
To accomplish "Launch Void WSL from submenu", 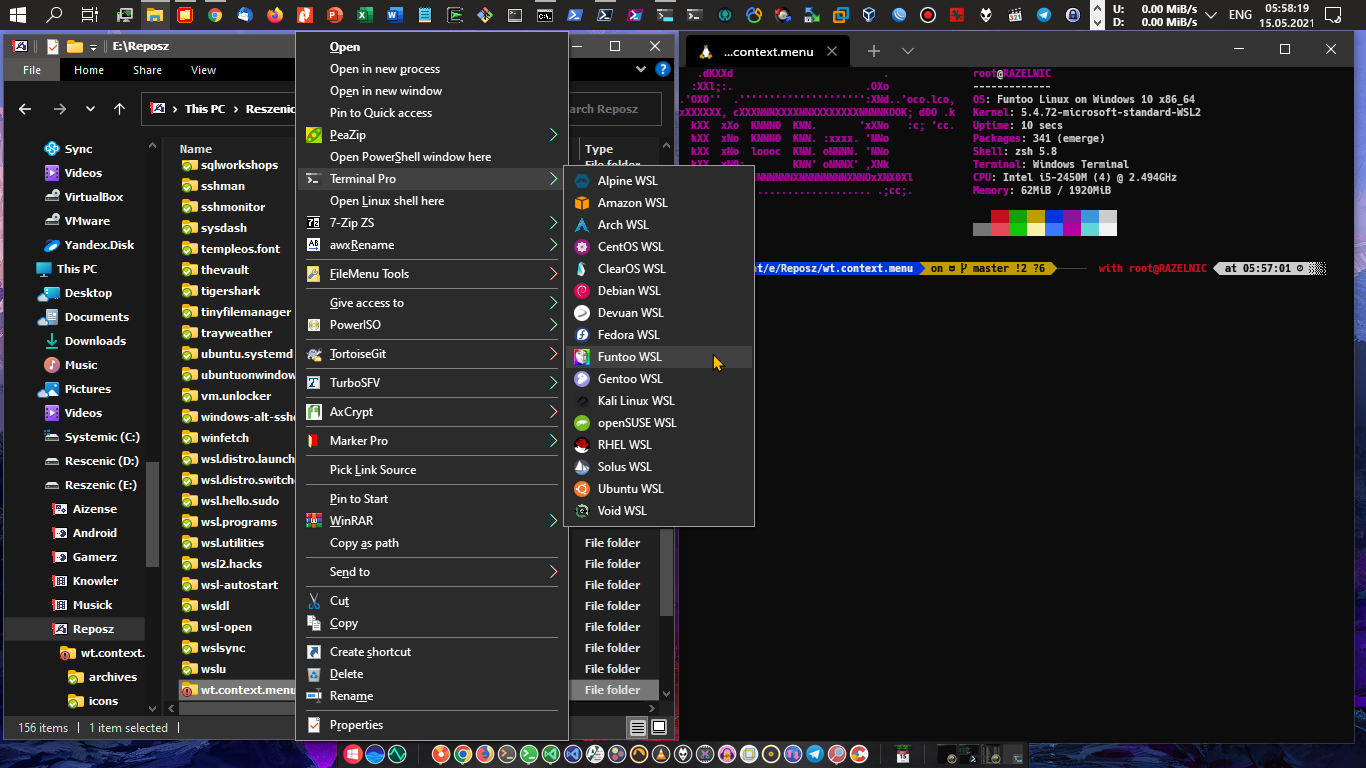I will [x=659, y=511].
